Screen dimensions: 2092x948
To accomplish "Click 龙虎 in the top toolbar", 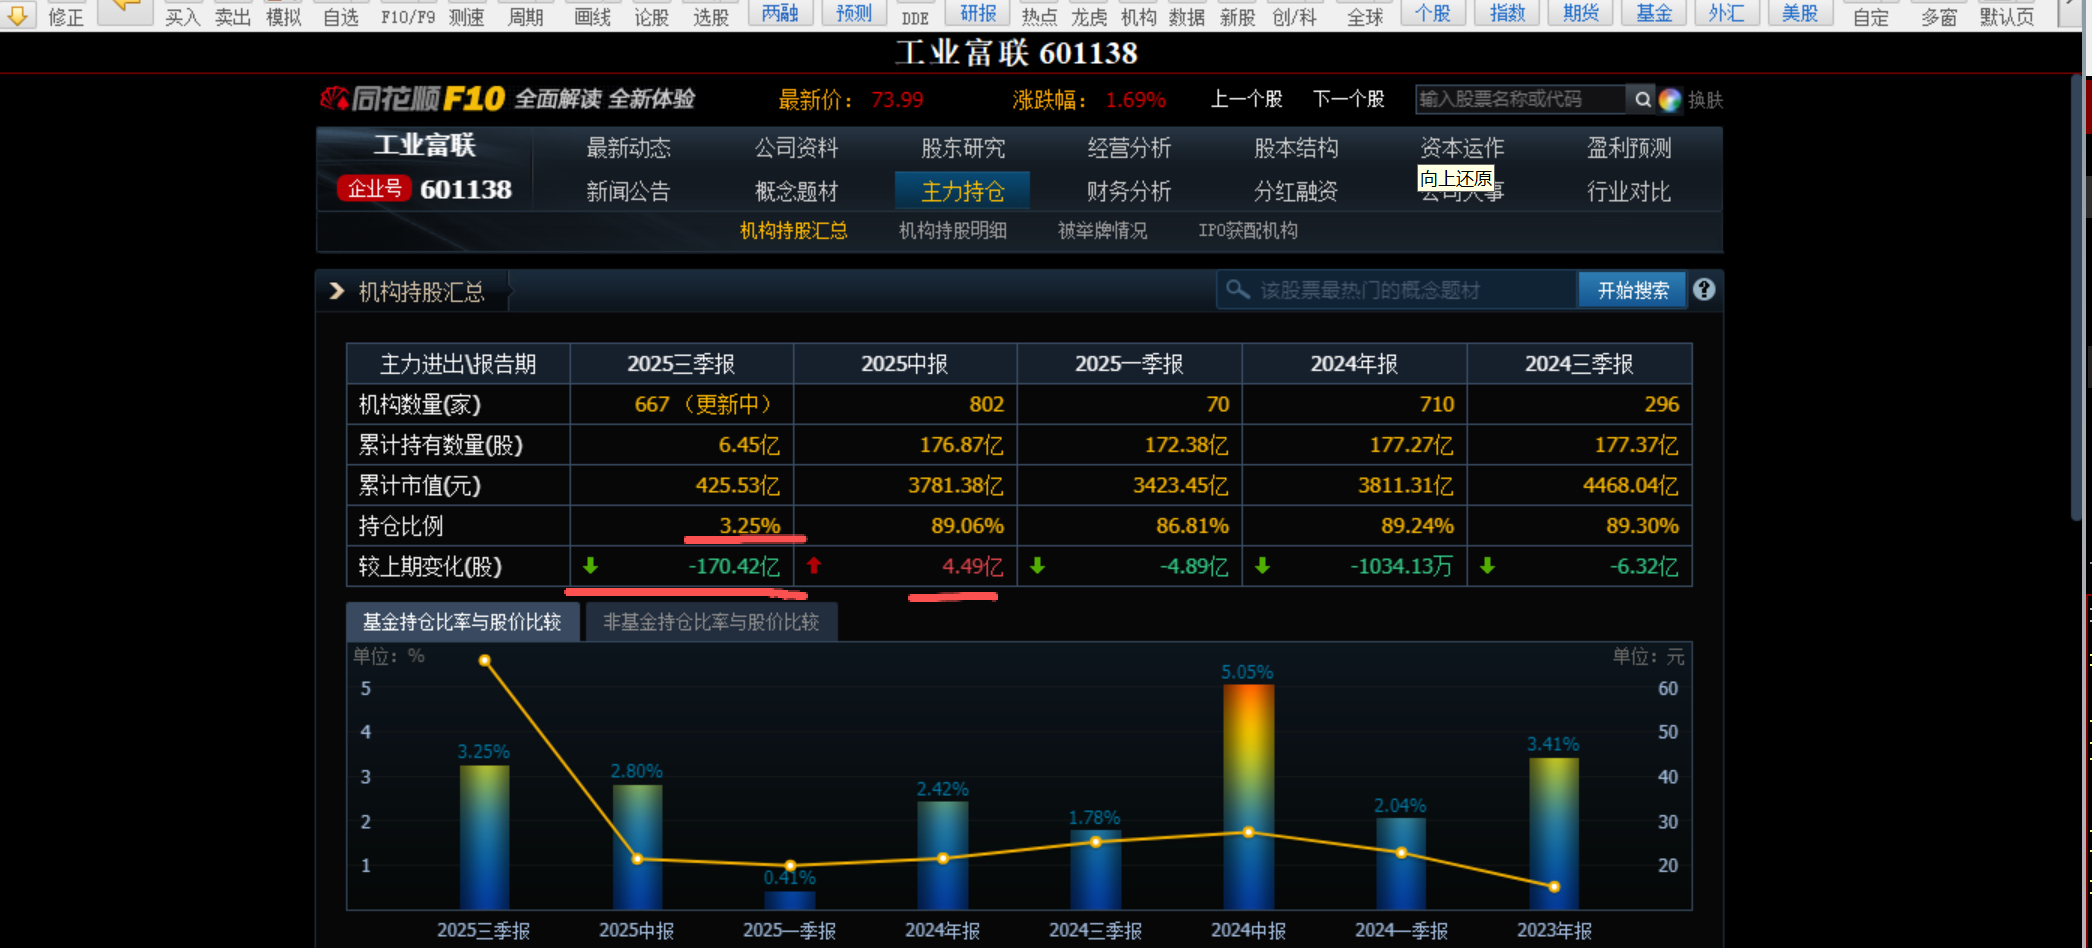I will [x=1089, y=17].
